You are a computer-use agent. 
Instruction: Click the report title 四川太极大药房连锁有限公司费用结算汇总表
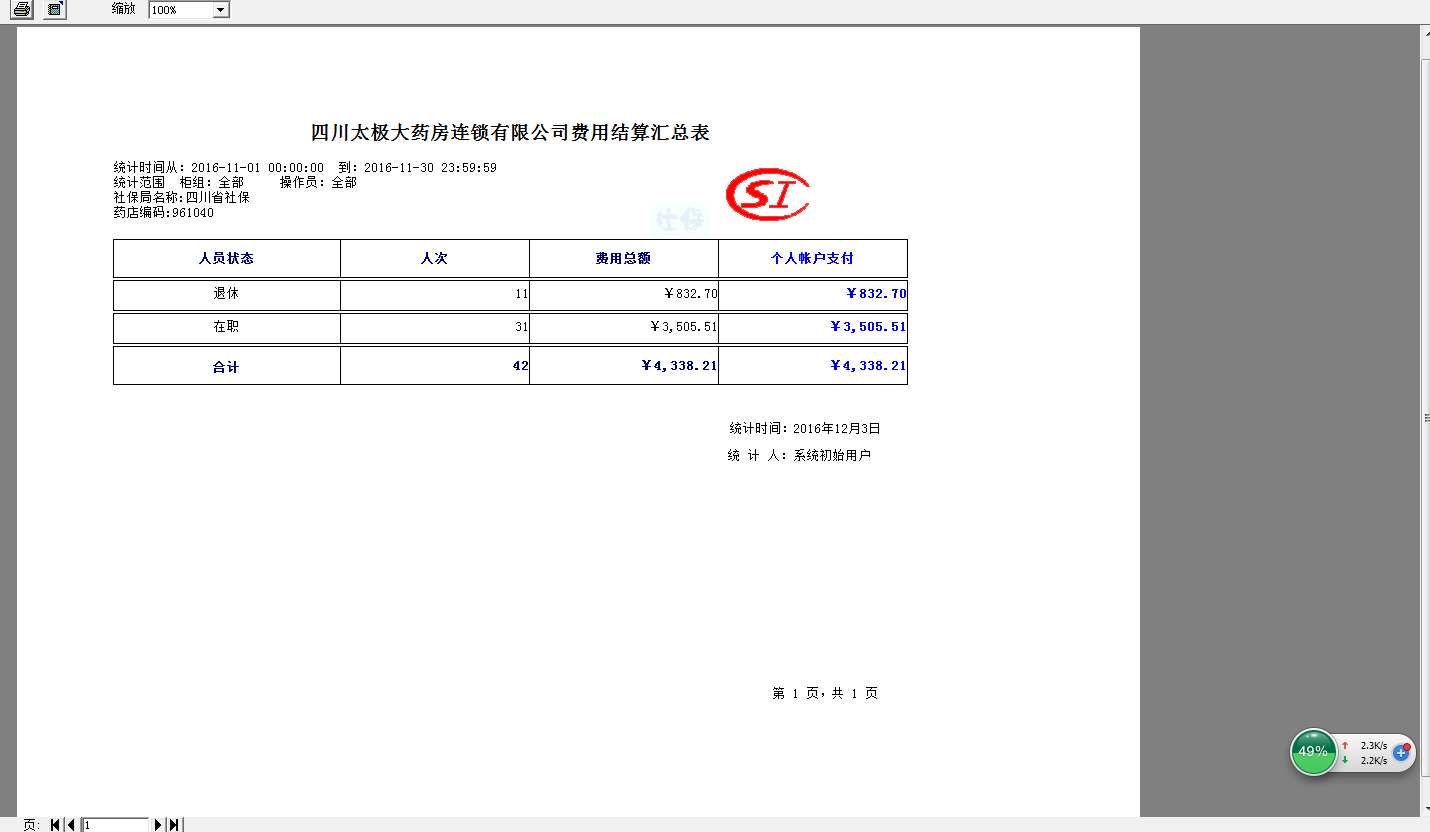click(x=510, y=133)
